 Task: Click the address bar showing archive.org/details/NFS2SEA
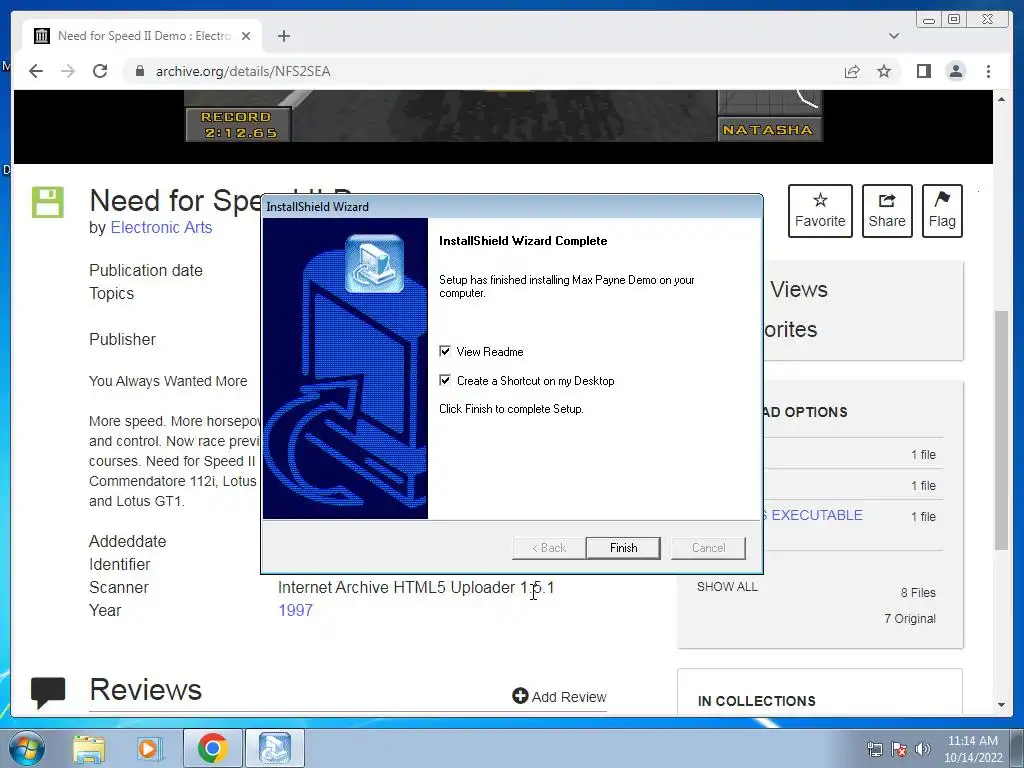483,71
